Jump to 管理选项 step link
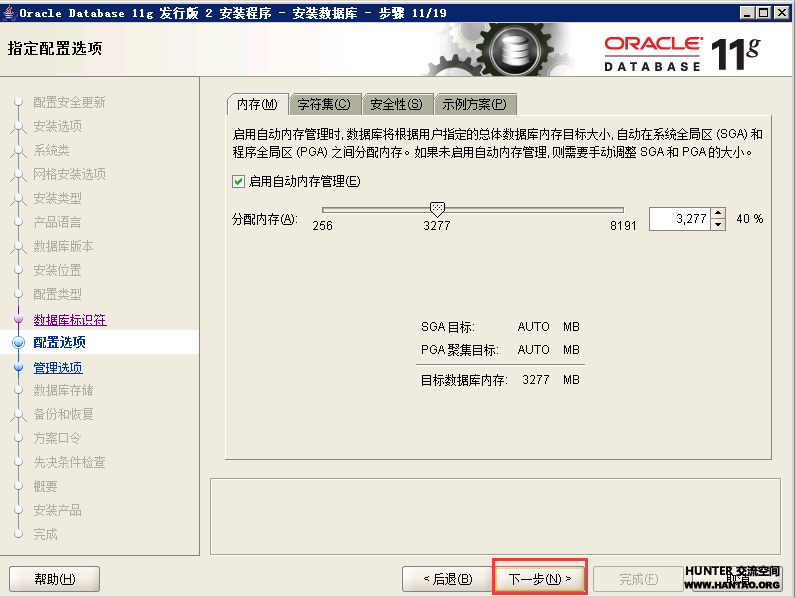795x598 pixels. pyautogui.click(x=58, y=367)
